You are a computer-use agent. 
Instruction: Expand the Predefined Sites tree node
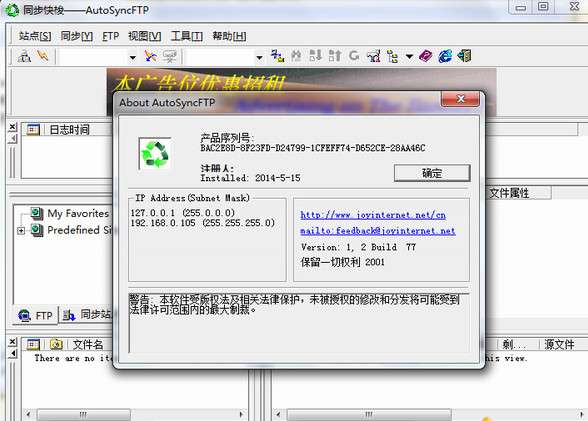click(x=21, y=231)
